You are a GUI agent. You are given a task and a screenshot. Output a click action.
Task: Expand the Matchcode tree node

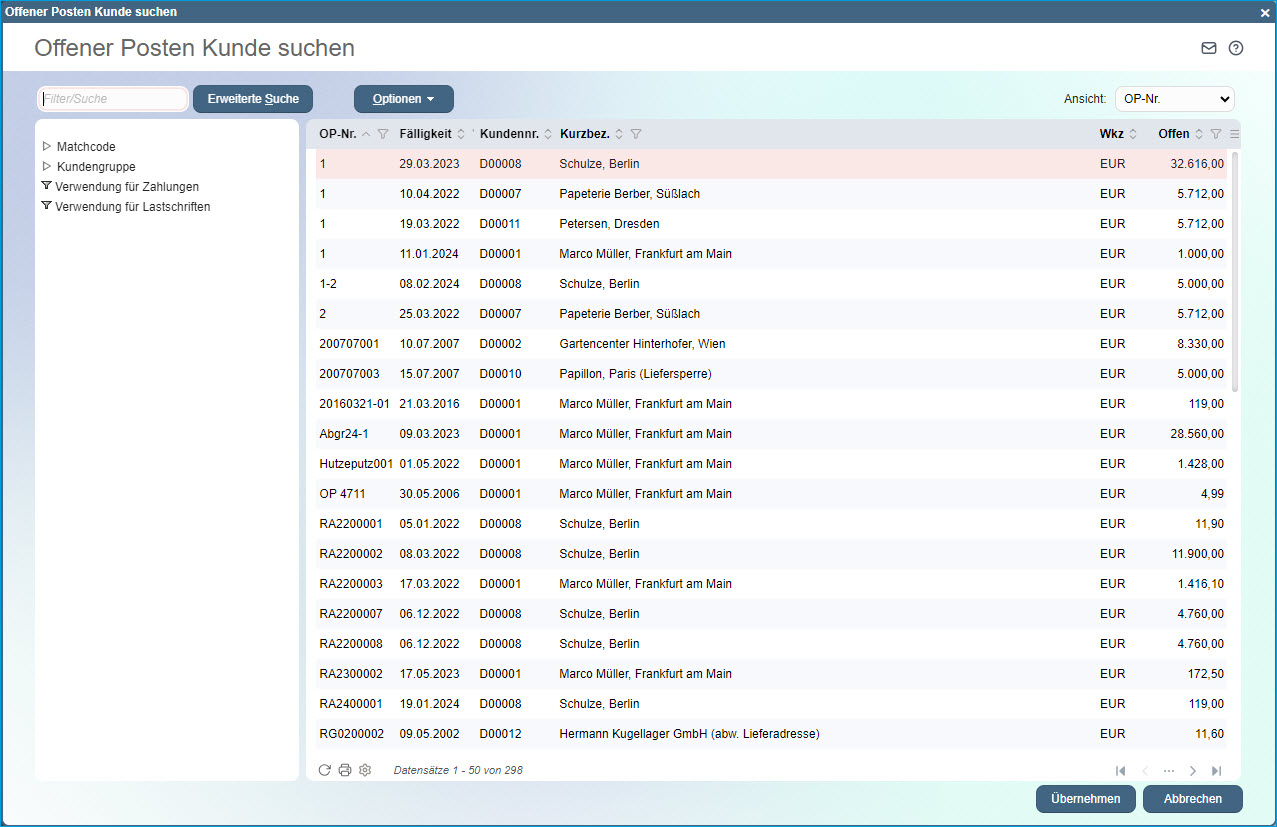[46, 147]
